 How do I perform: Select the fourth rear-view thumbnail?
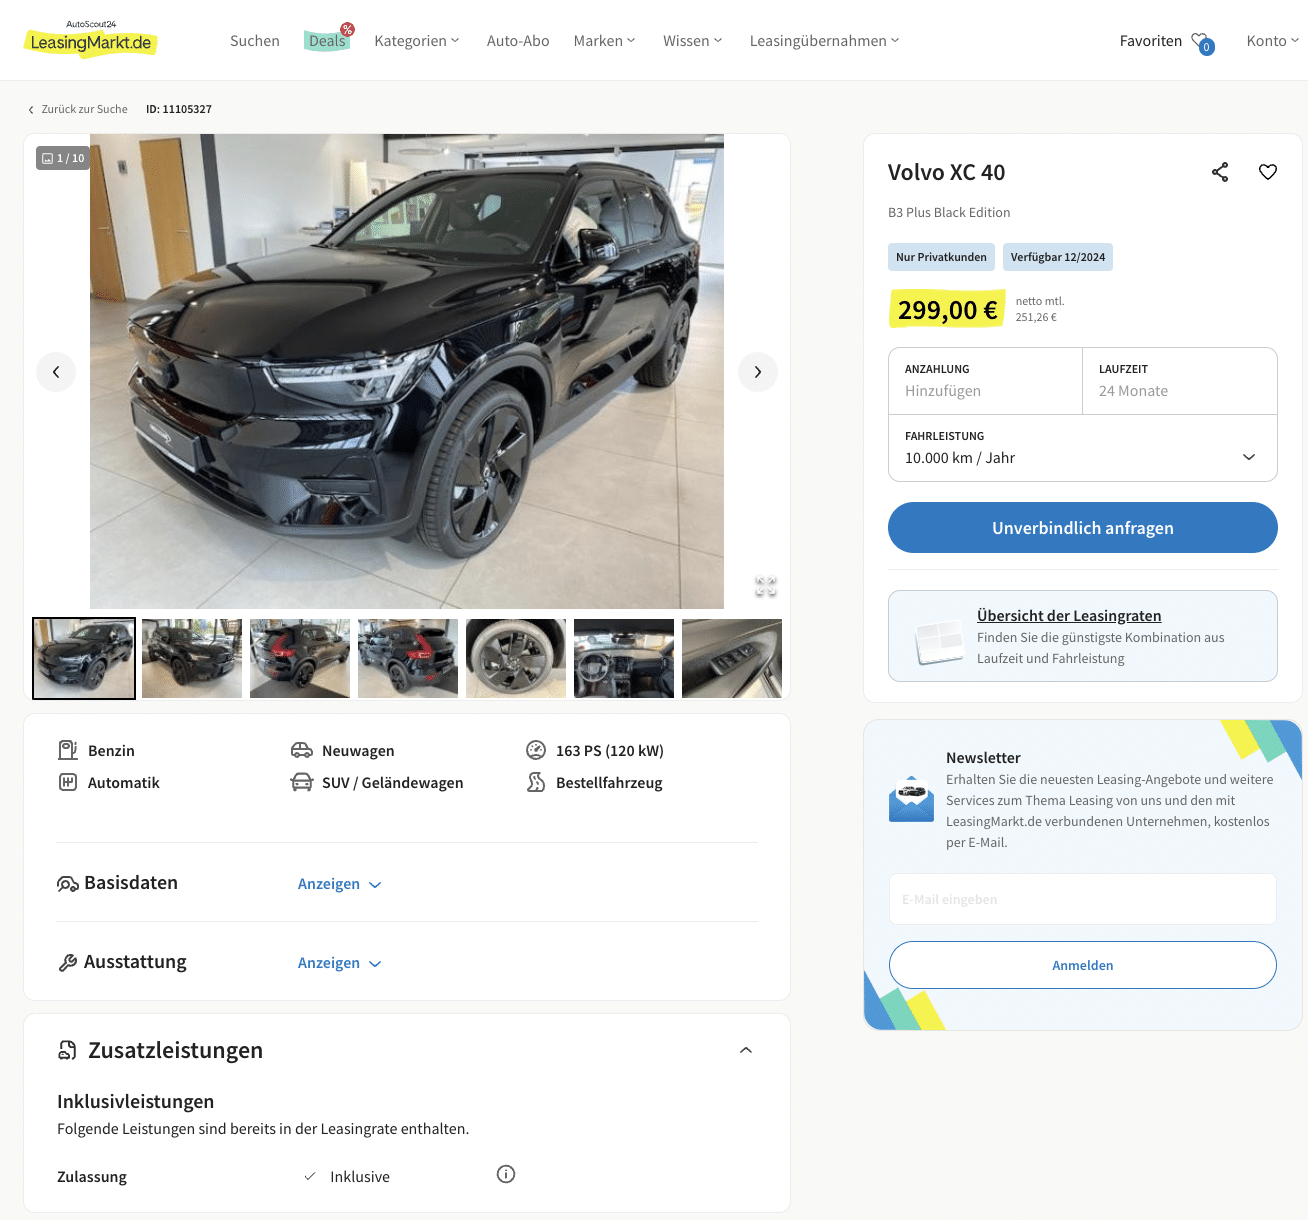pyautogui.click(x=408, y=658)
